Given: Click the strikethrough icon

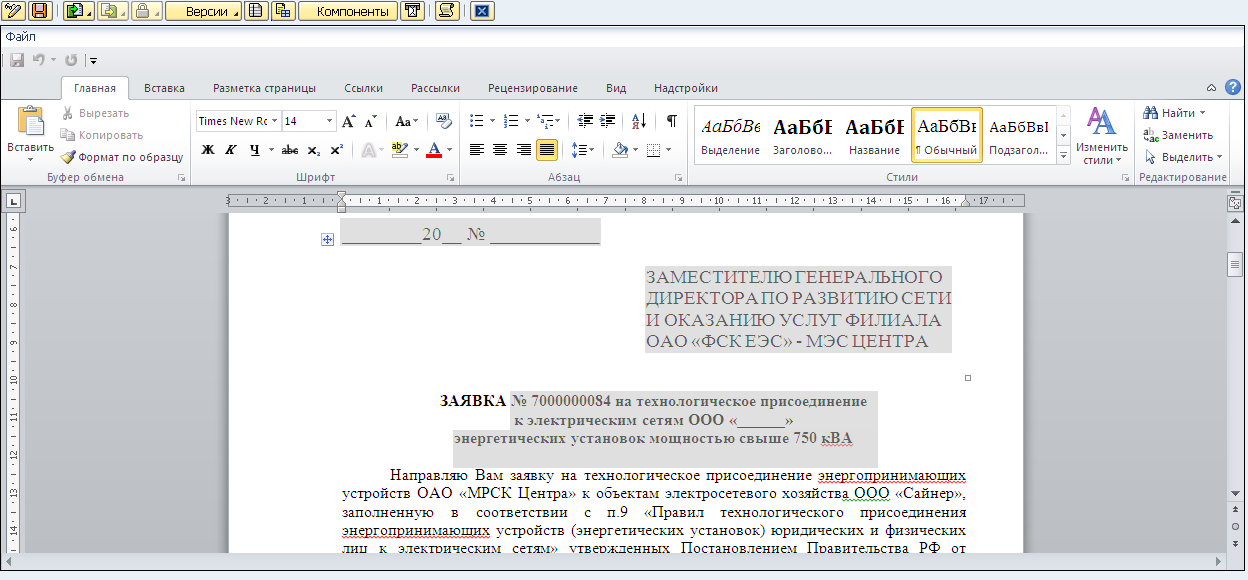Looking at the screenshot, I should [290, 150].
